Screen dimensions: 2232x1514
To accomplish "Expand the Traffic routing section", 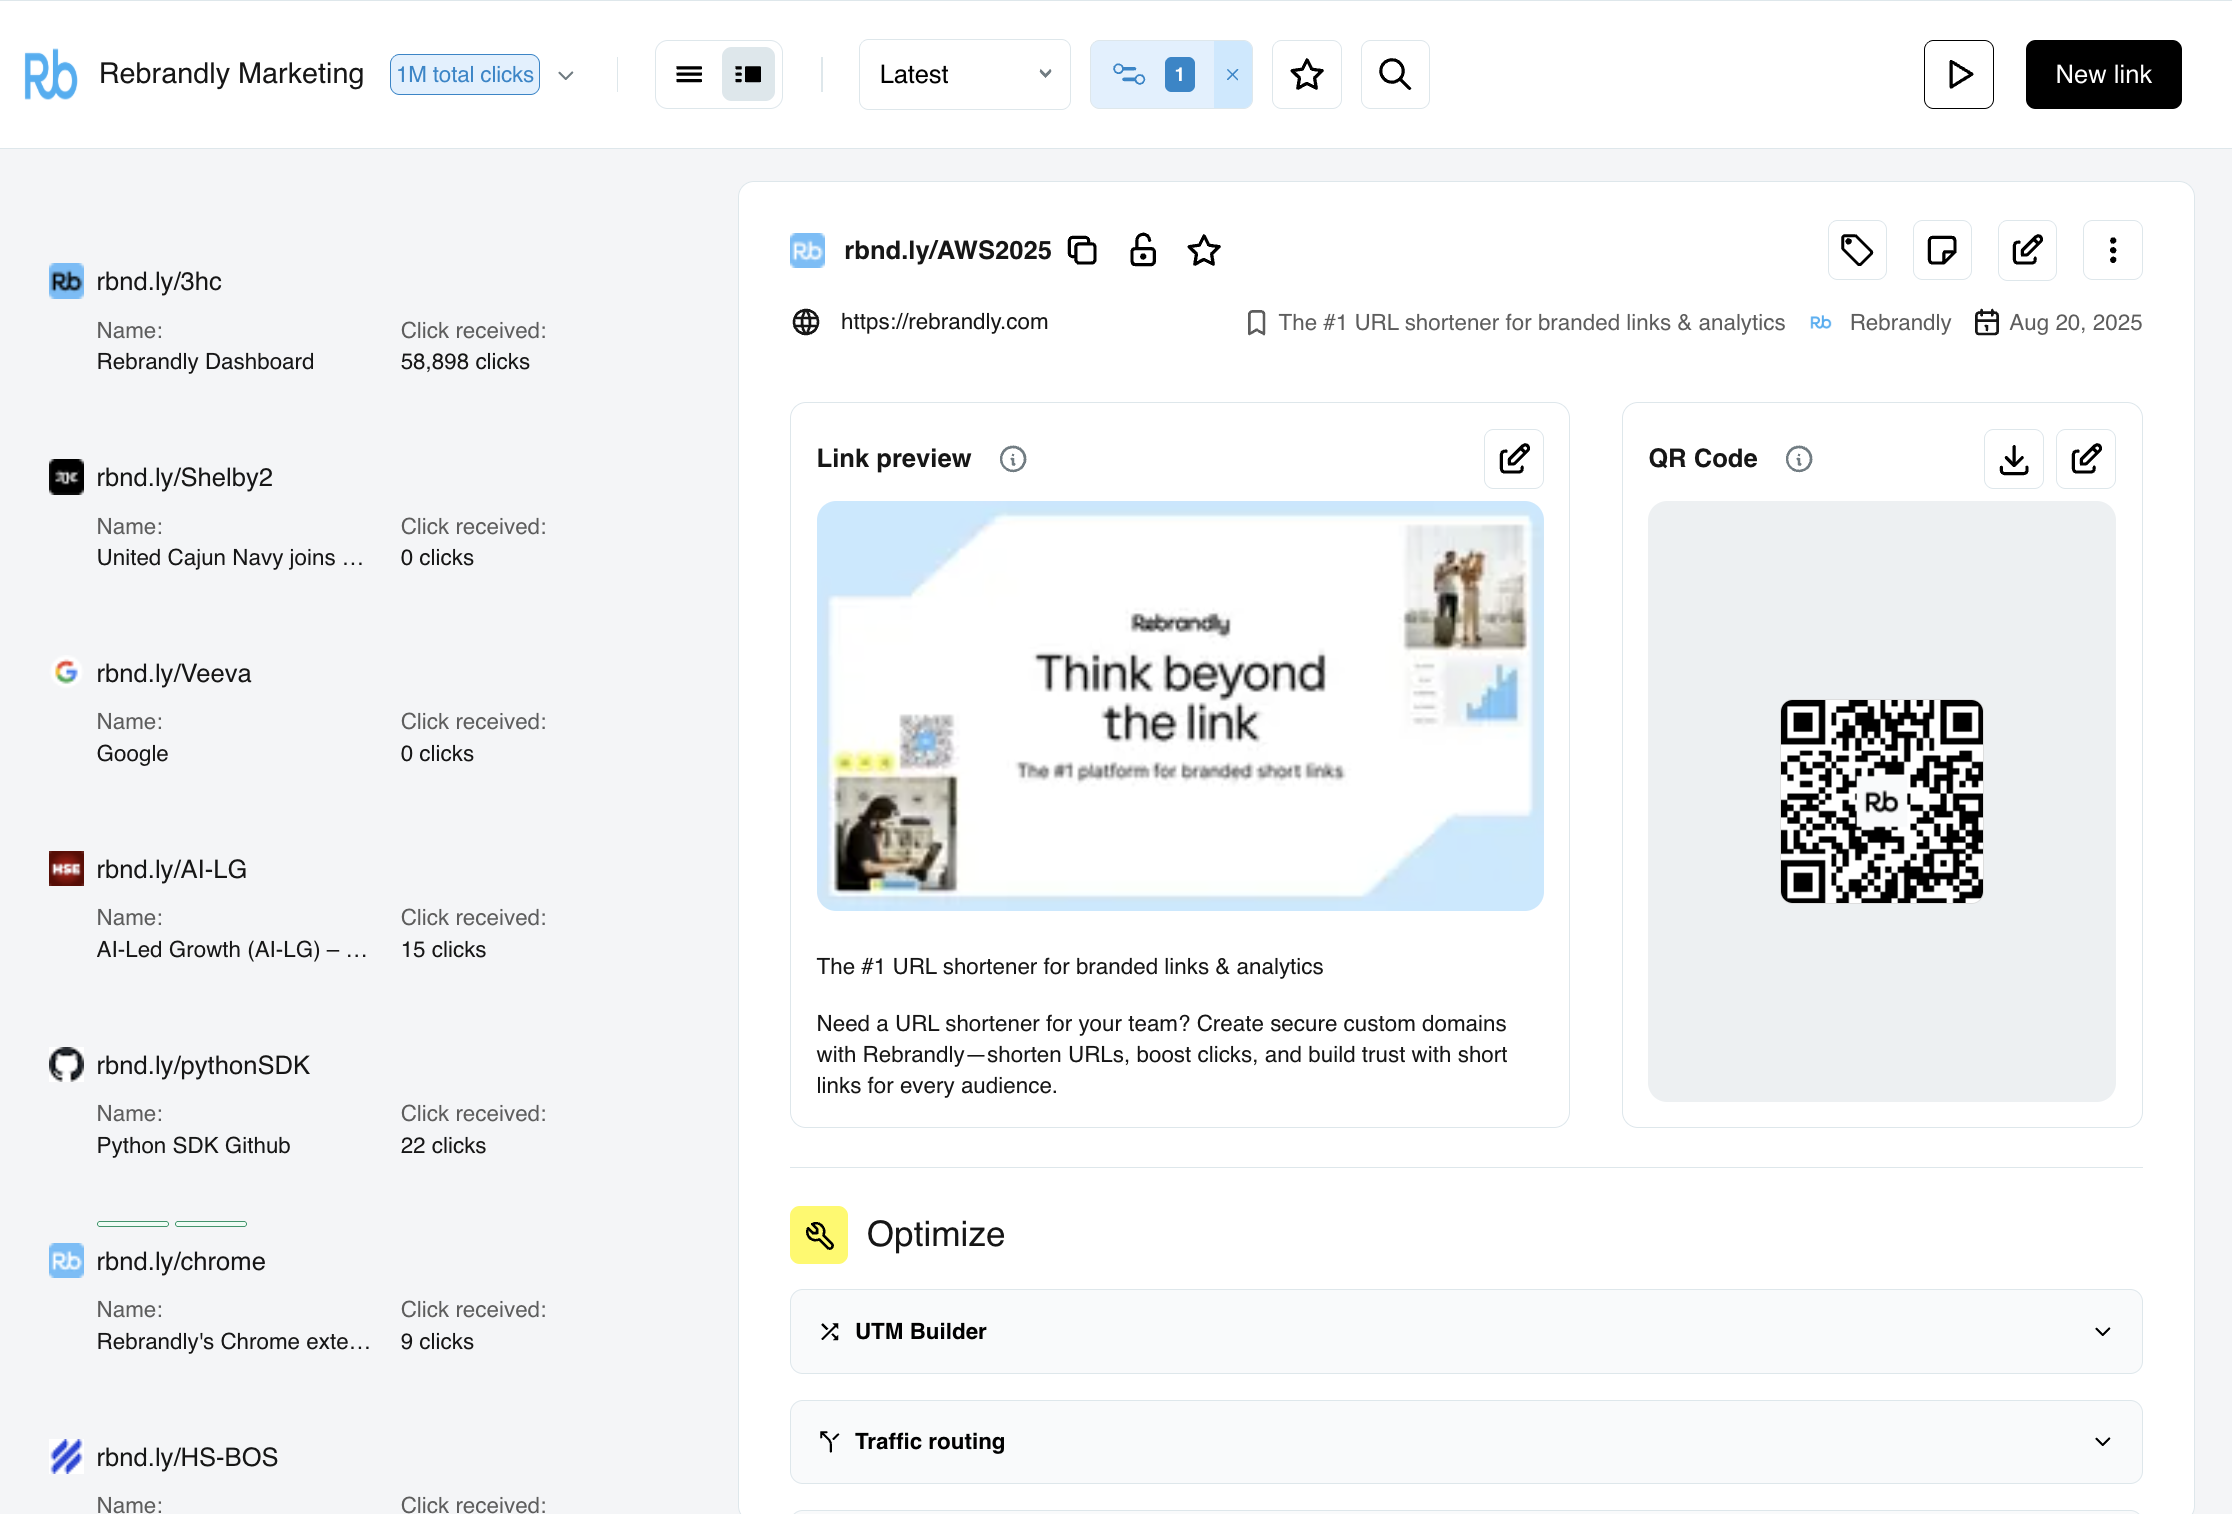I will click(2102, 1442).
